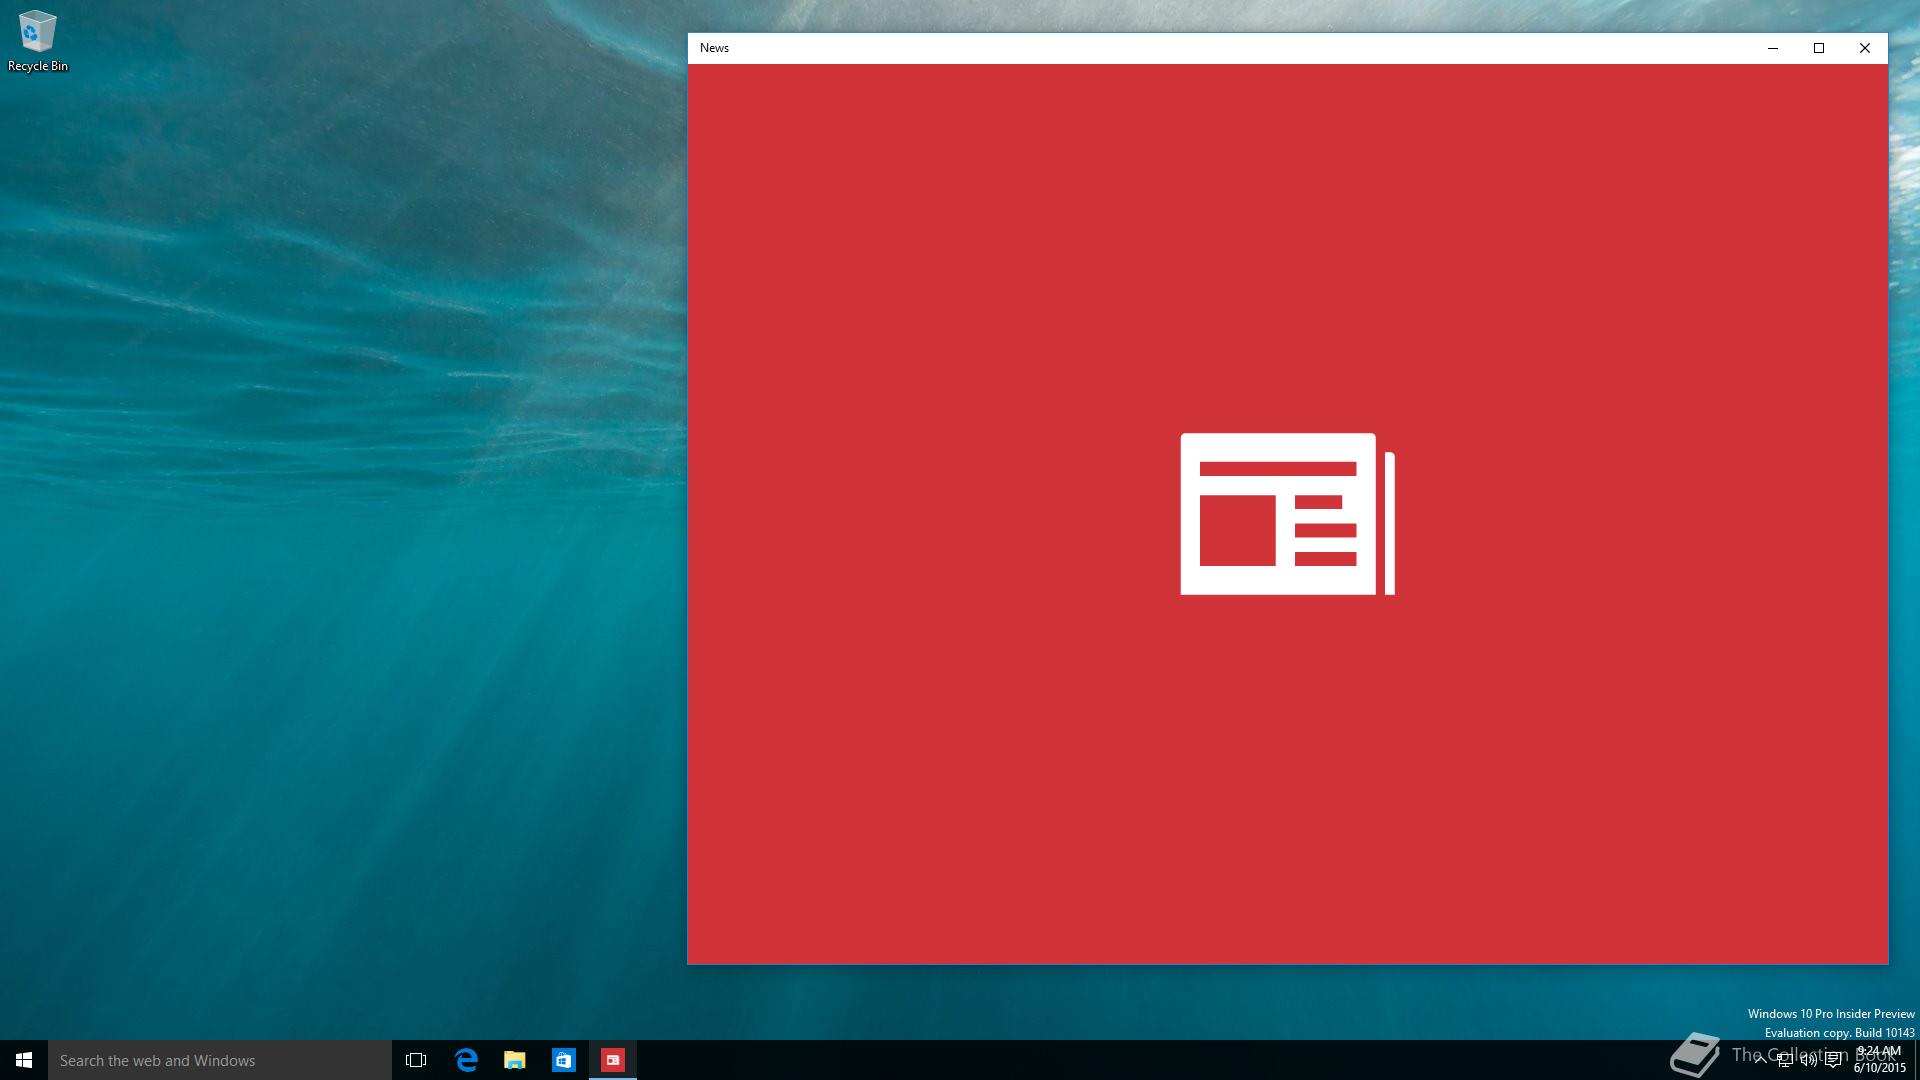This screenshot has height=1080, width=1920.
Task: Open the taskbar clock and date
Action: pos(1879,1060)
